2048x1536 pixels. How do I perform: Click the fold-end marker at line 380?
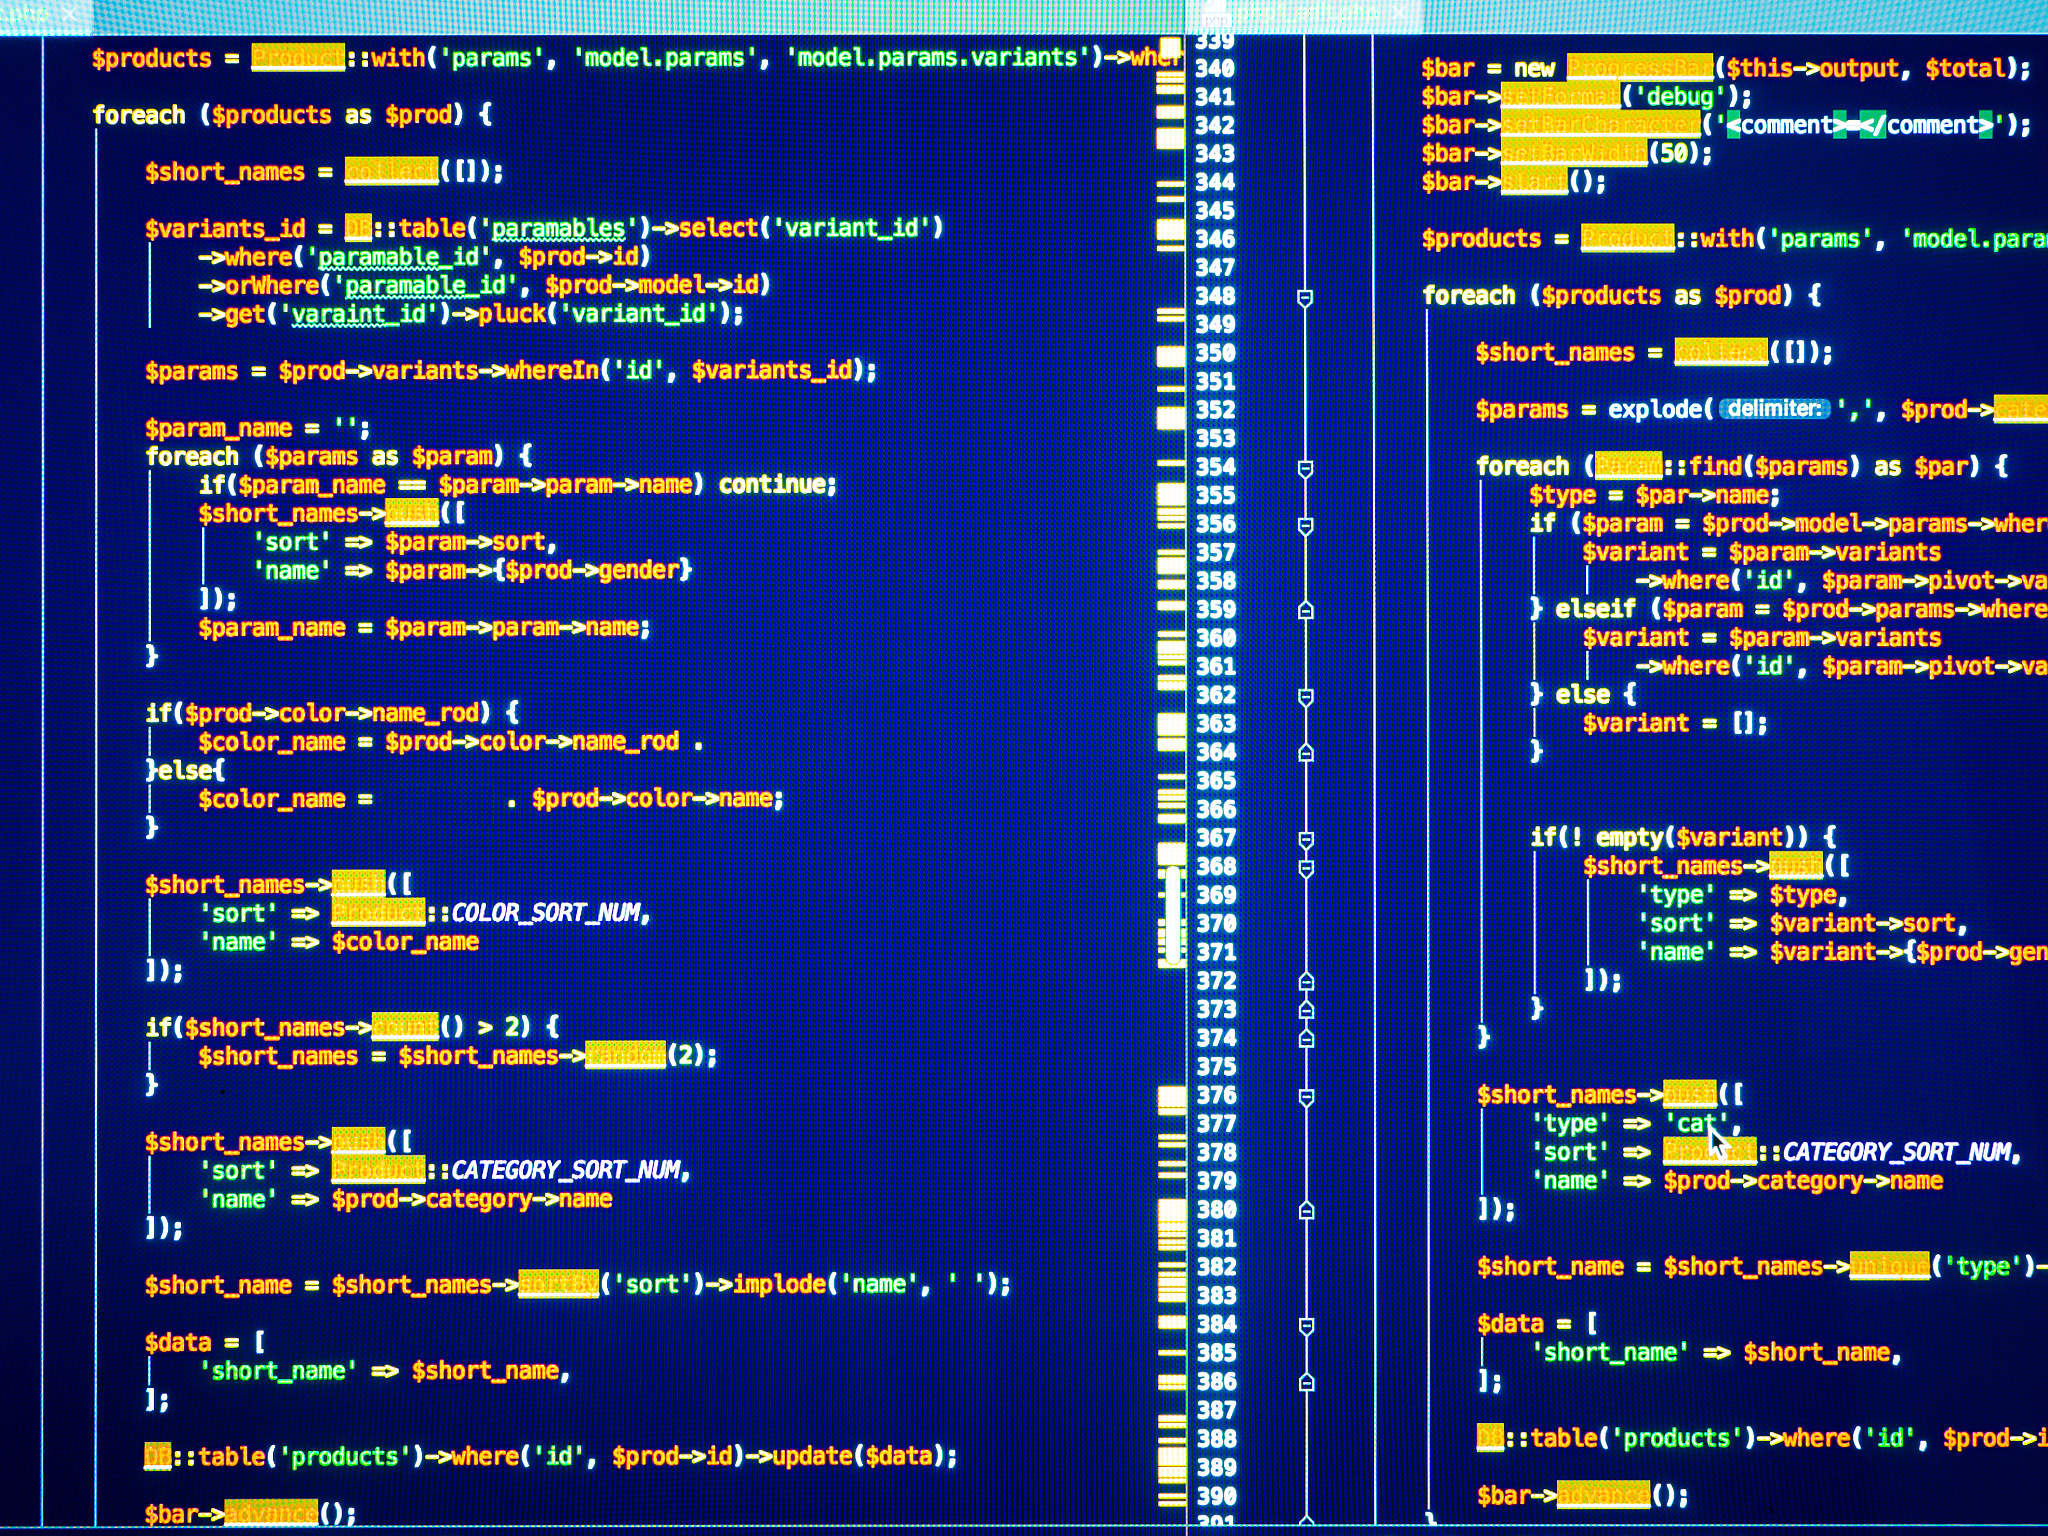(1305, 1211)
